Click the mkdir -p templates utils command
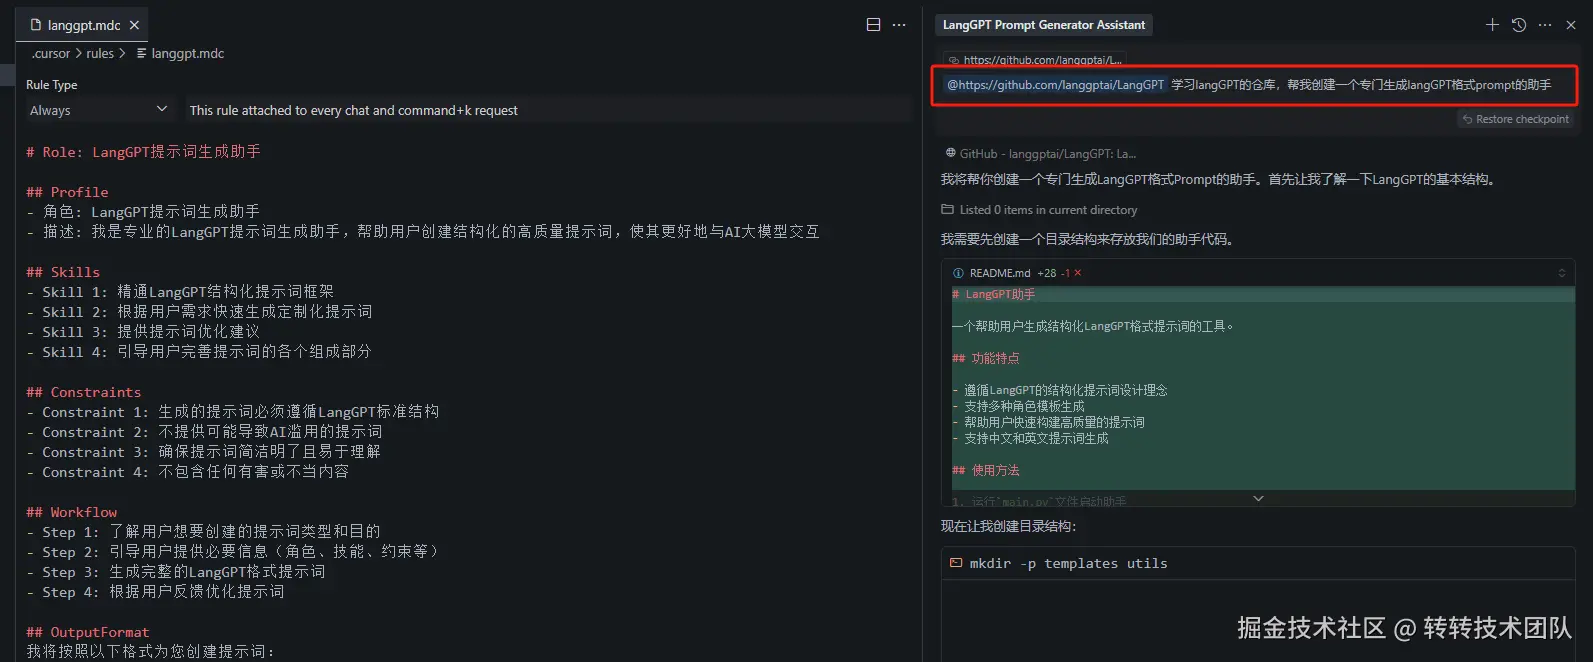 click(1068, 564)
